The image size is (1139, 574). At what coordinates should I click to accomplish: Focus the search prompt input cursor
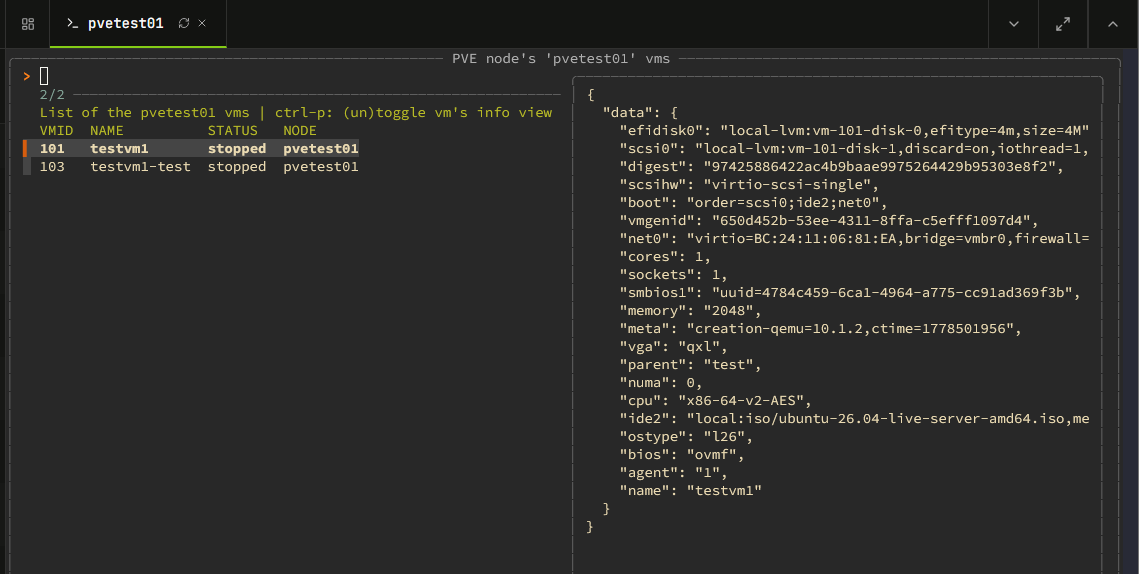(x=44, y=76)
